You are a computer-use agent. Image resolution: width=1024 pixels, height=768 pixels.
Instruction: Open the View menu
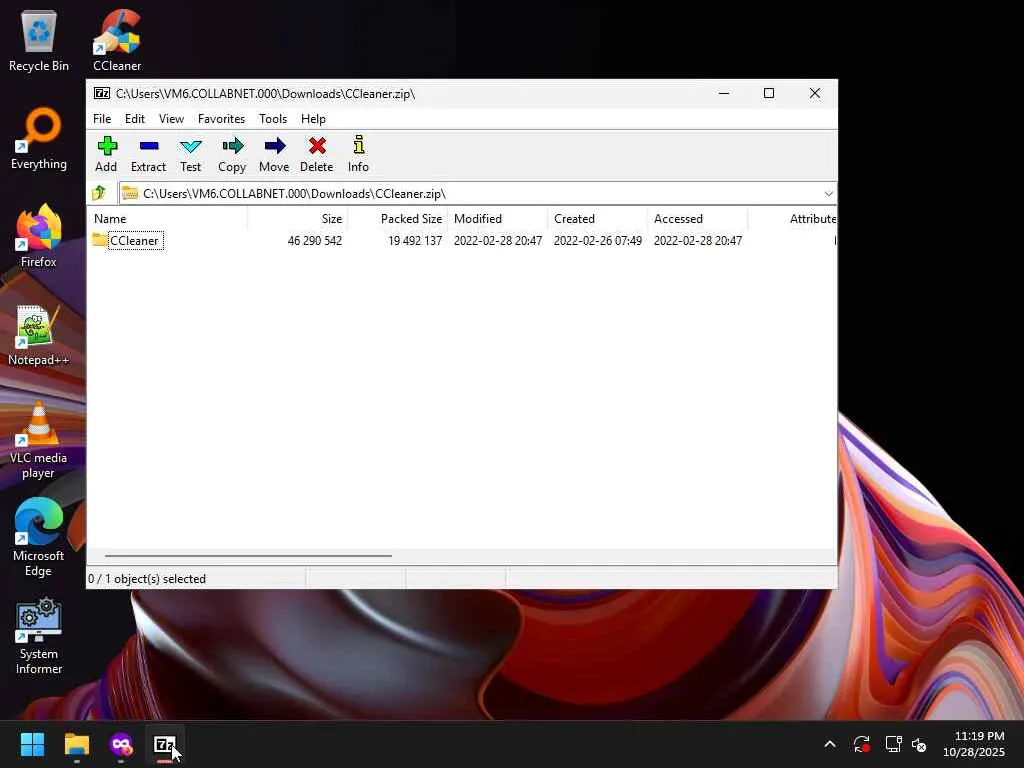tap(171, 119)
